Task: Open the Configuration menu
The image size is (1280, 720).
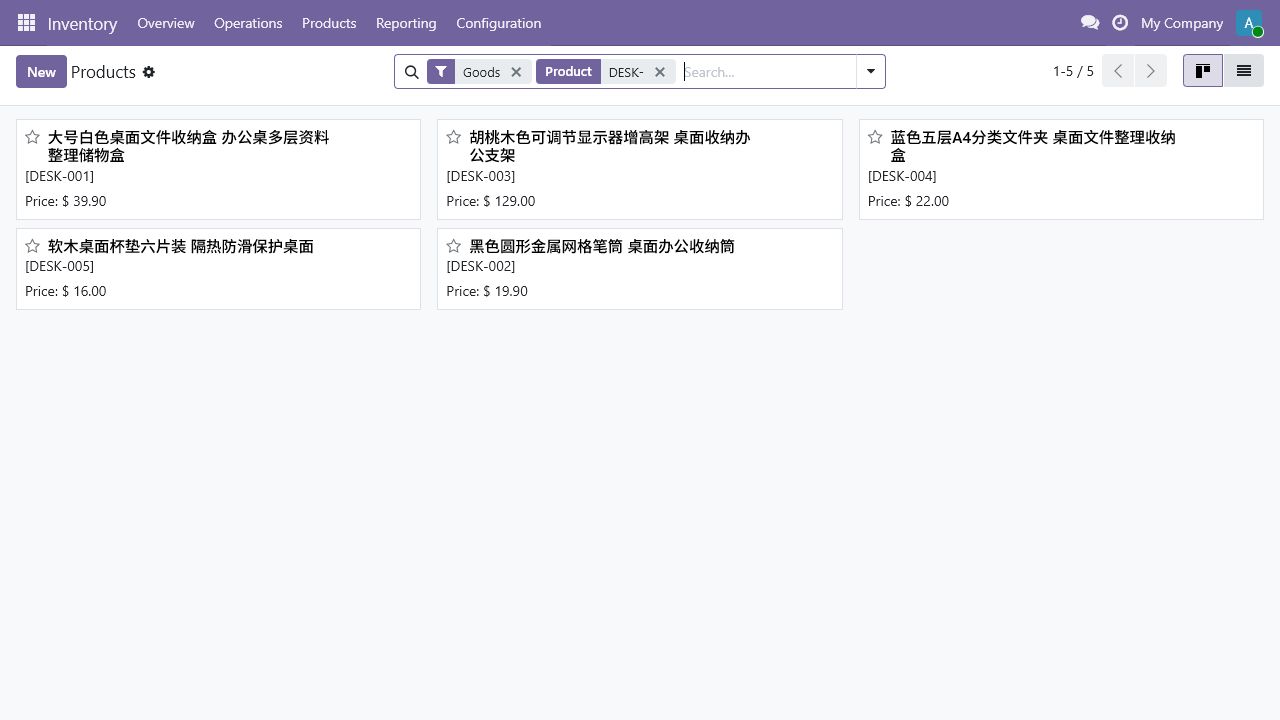Action: pos(498,23)
